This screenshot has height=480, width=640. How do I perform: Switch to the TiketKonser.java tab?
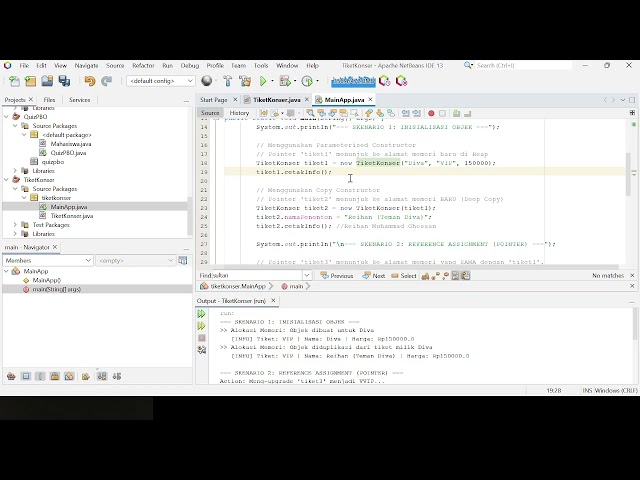click(276, 100)
